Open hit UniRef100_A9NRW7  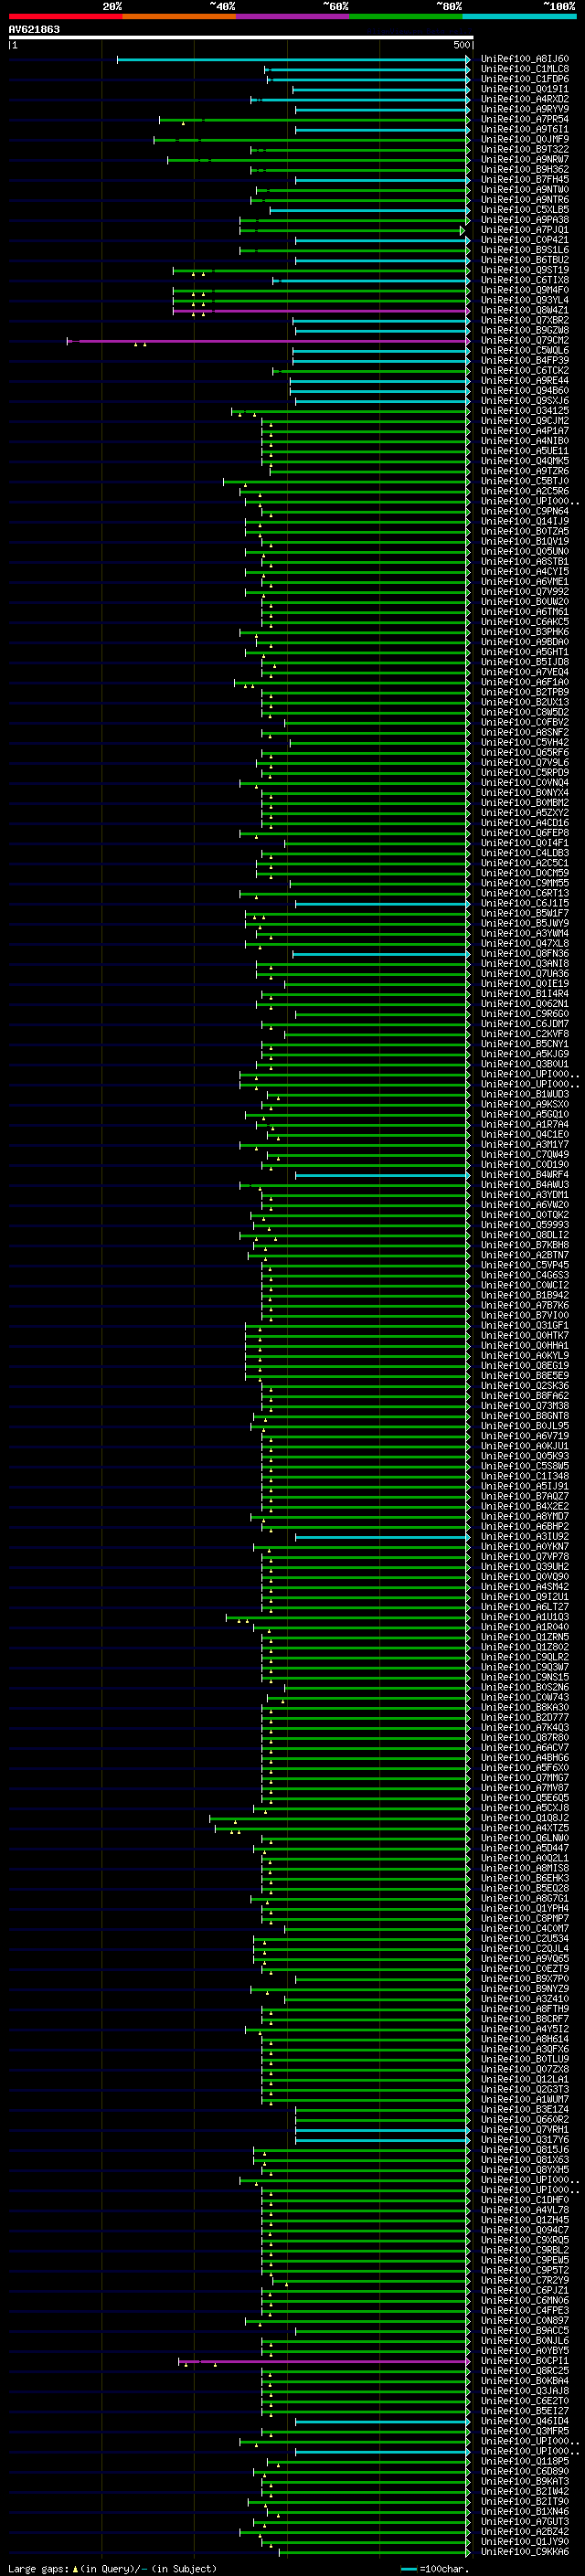click(x=525, y=159)
